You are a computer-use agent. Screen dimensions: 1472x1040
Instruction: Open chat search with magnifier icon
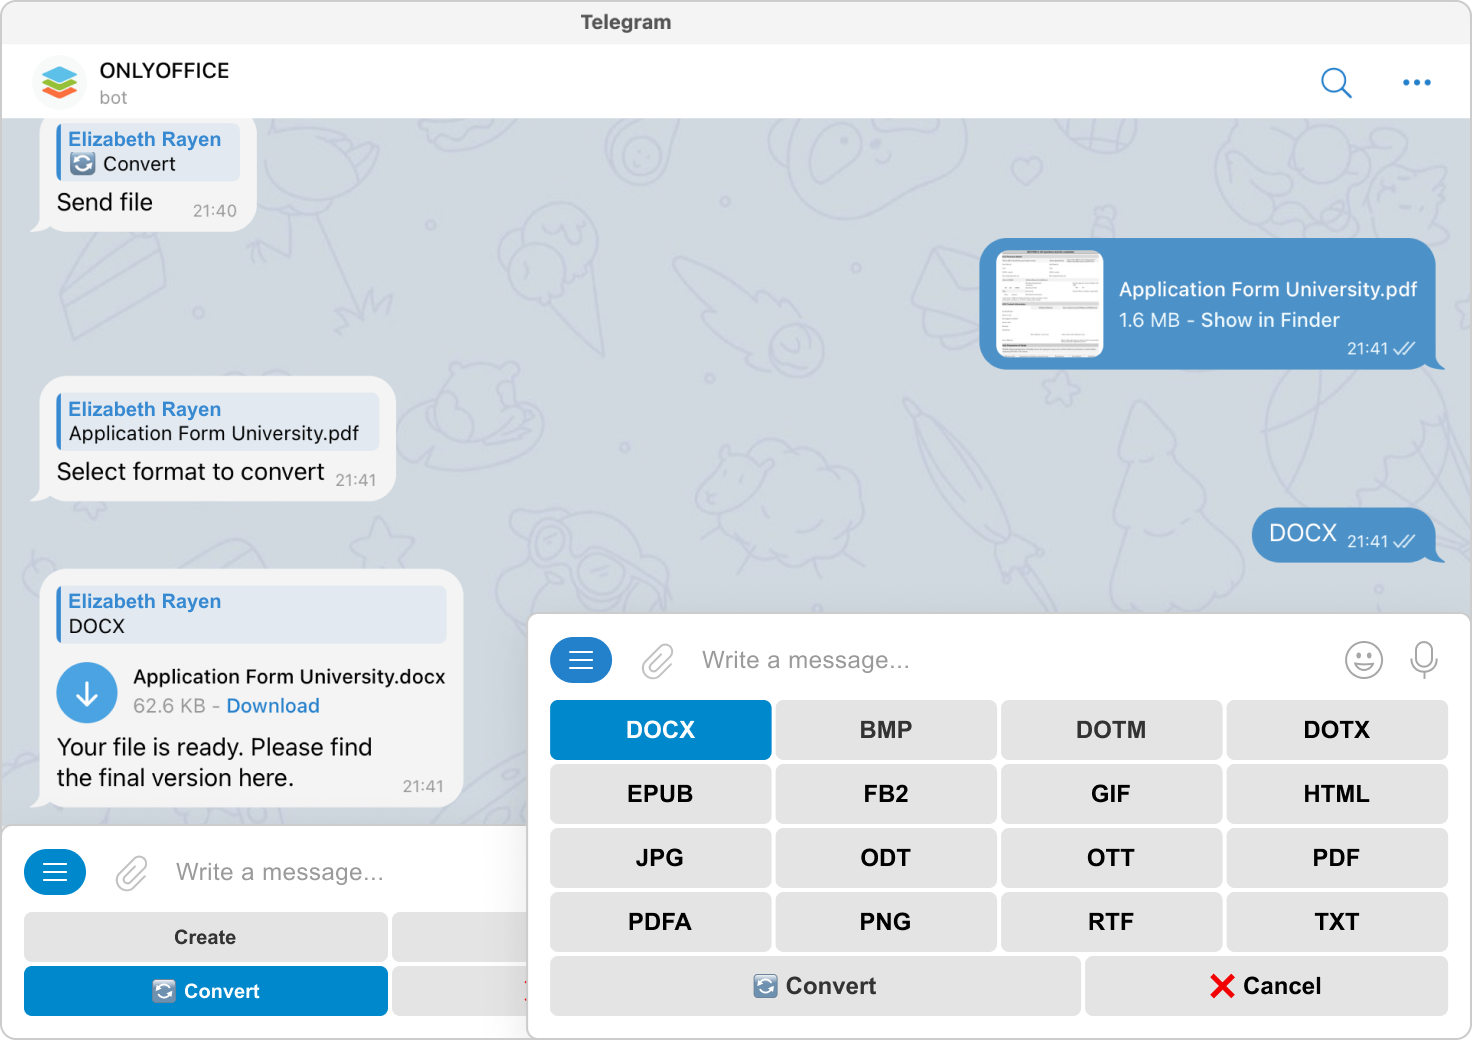(x=1336, y=82)
